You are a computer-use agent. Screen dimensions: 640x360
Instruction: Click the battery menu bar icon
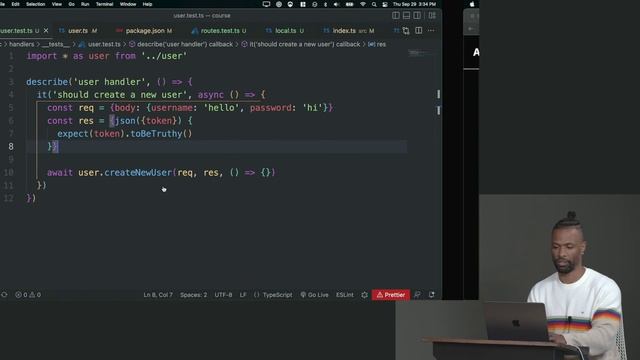[x=350, y=4]
